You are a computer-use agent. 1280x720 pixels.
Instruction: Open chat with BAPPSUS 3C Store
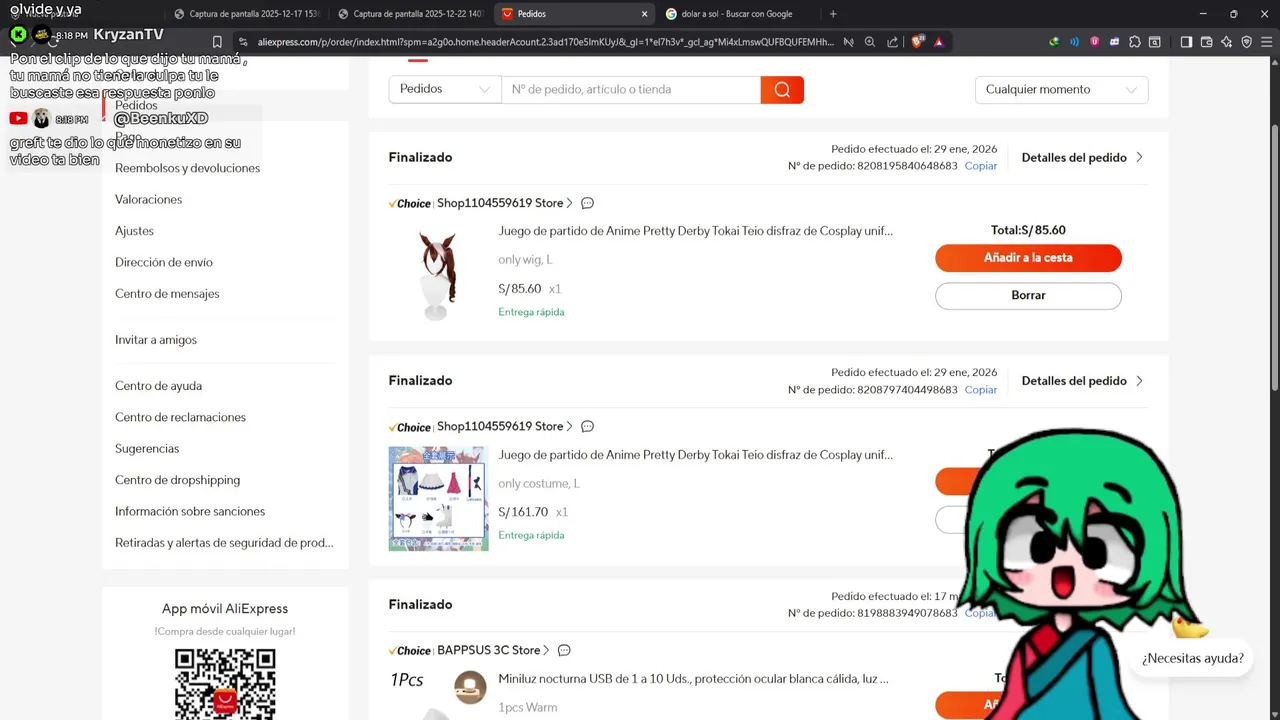(x=564, y=650)
